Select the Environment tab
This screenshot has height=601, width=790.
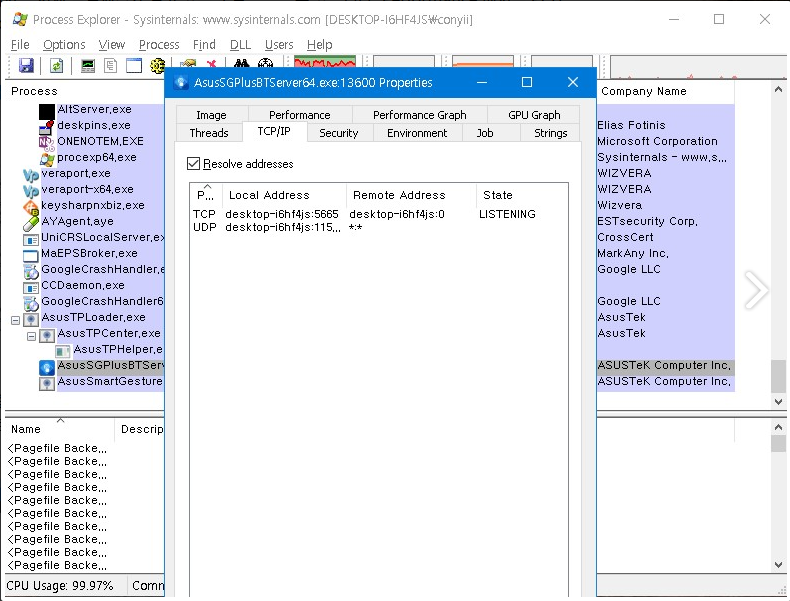(x=416, y=133)
